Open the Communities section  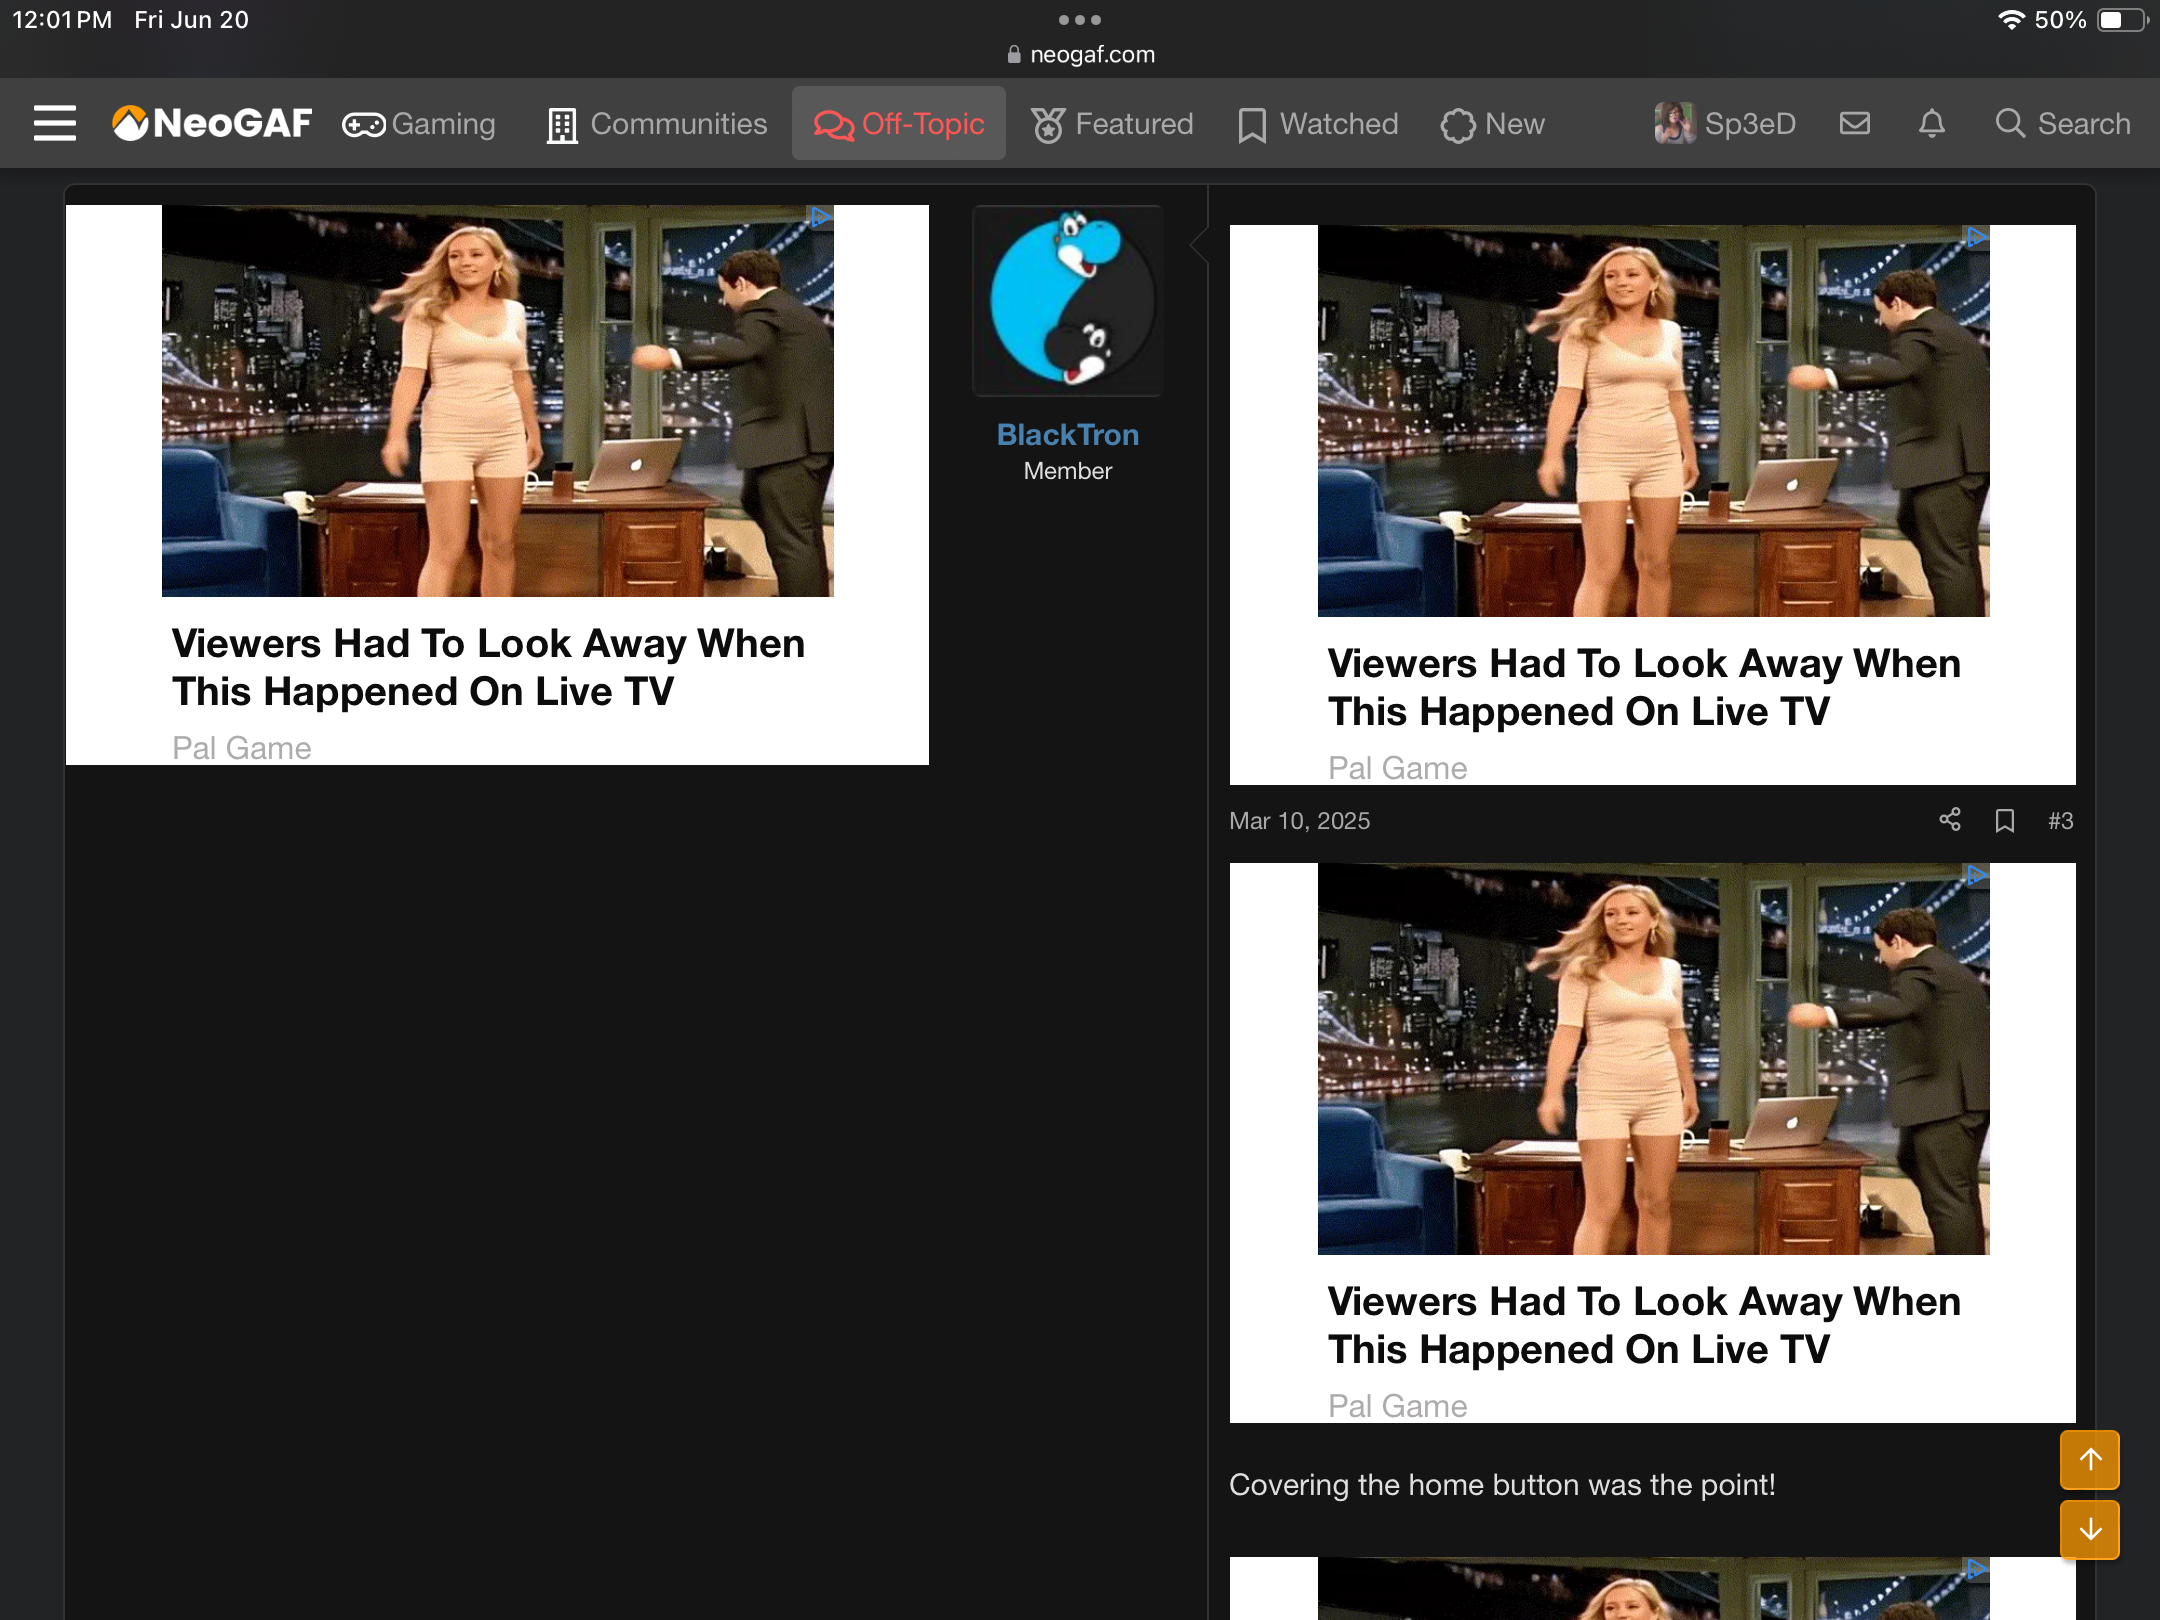pyautogui.click(x=657, y=123)
